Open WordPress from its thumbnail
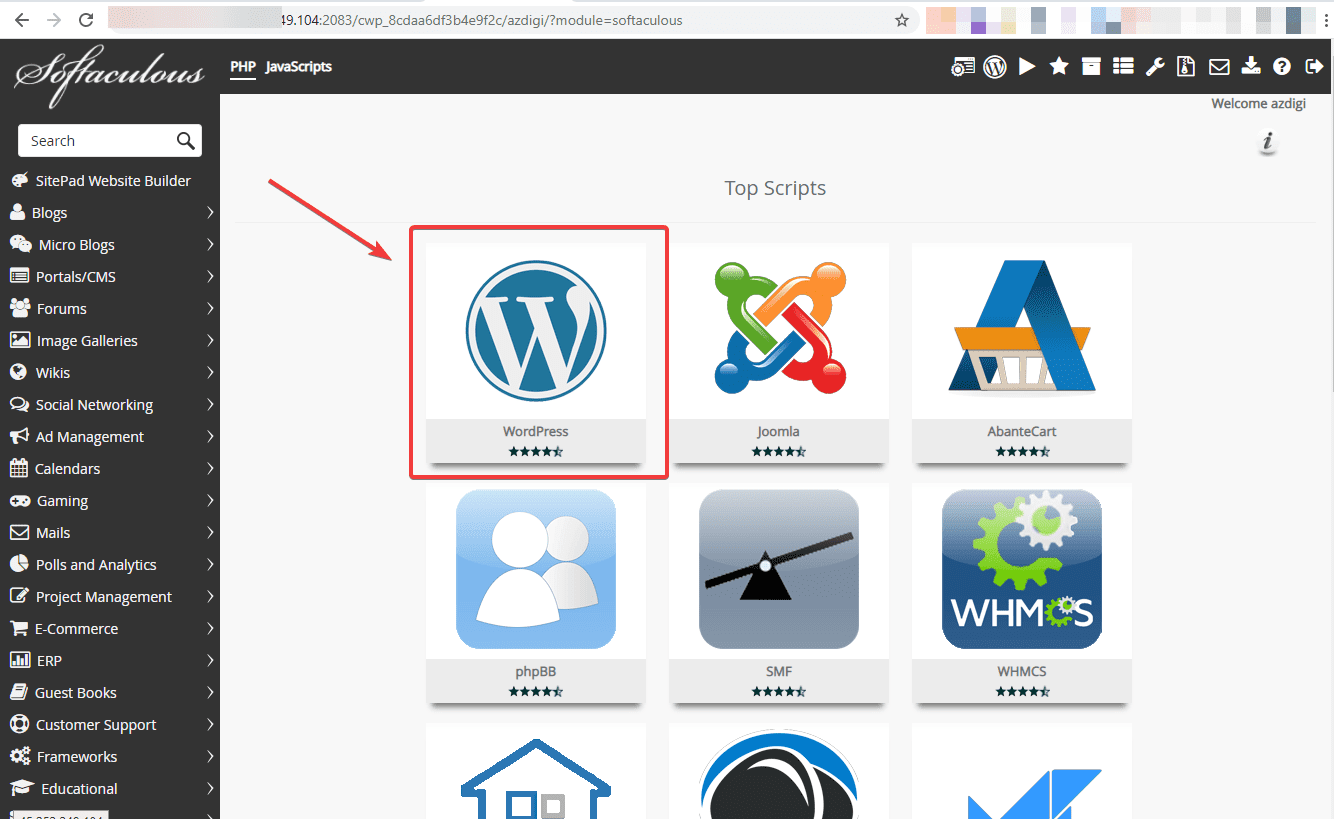The height and width of the screenshot is (819, 1334). click(535, 330)
